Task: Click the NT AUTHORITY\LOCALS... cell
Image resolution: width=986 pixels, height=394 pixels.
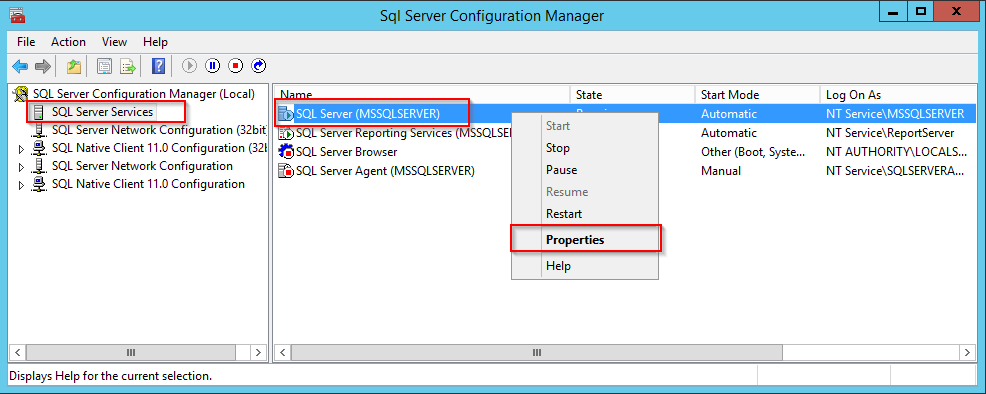Action: [x=896, y=152]
